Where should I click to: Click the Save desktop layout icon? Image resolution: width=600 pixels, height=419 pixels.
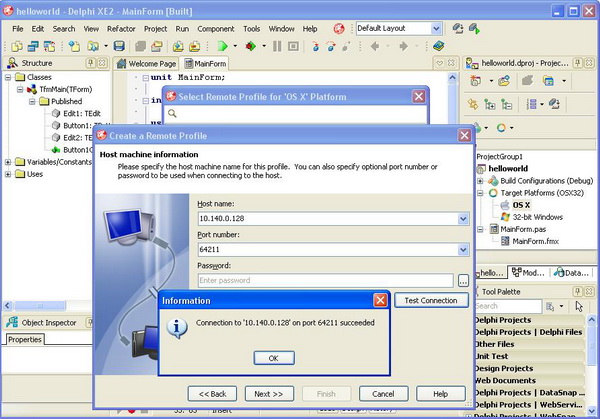458,28
